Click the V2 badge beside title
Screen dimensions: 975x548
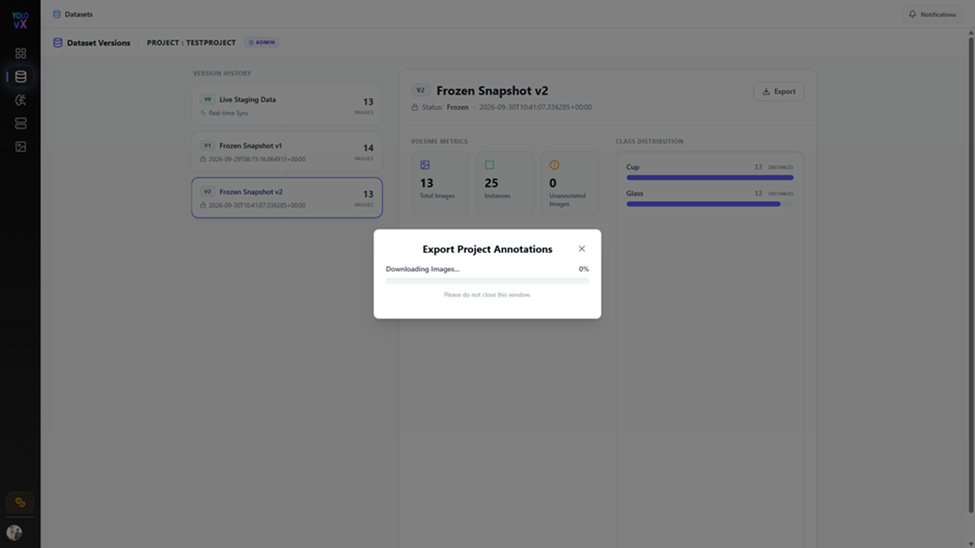click(x=420, y=90)
